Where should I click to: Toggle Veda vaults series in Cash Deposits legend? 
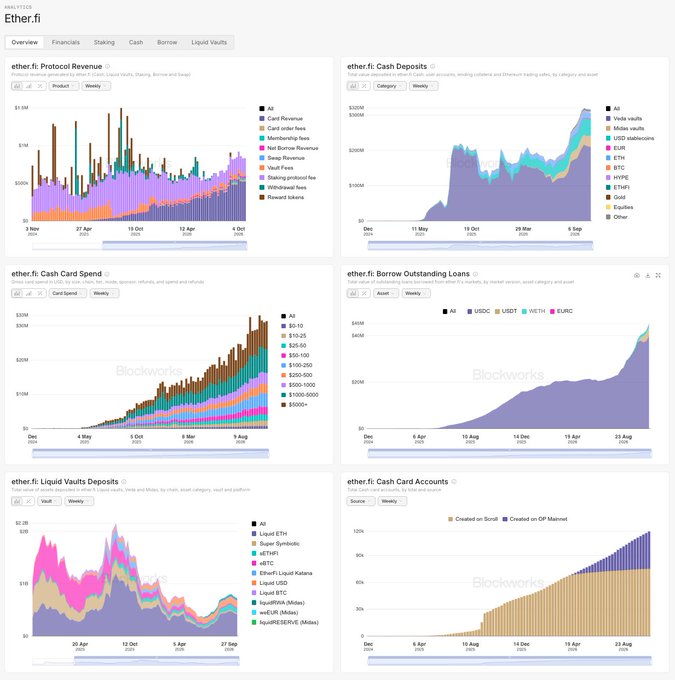(x=624, y=118)
